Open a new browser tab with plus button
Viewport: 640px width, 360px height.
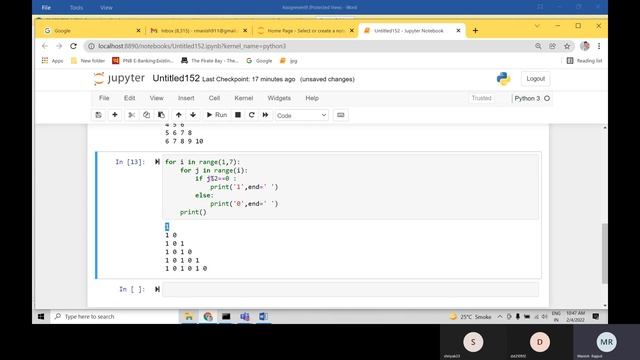(x=475, y=31)
